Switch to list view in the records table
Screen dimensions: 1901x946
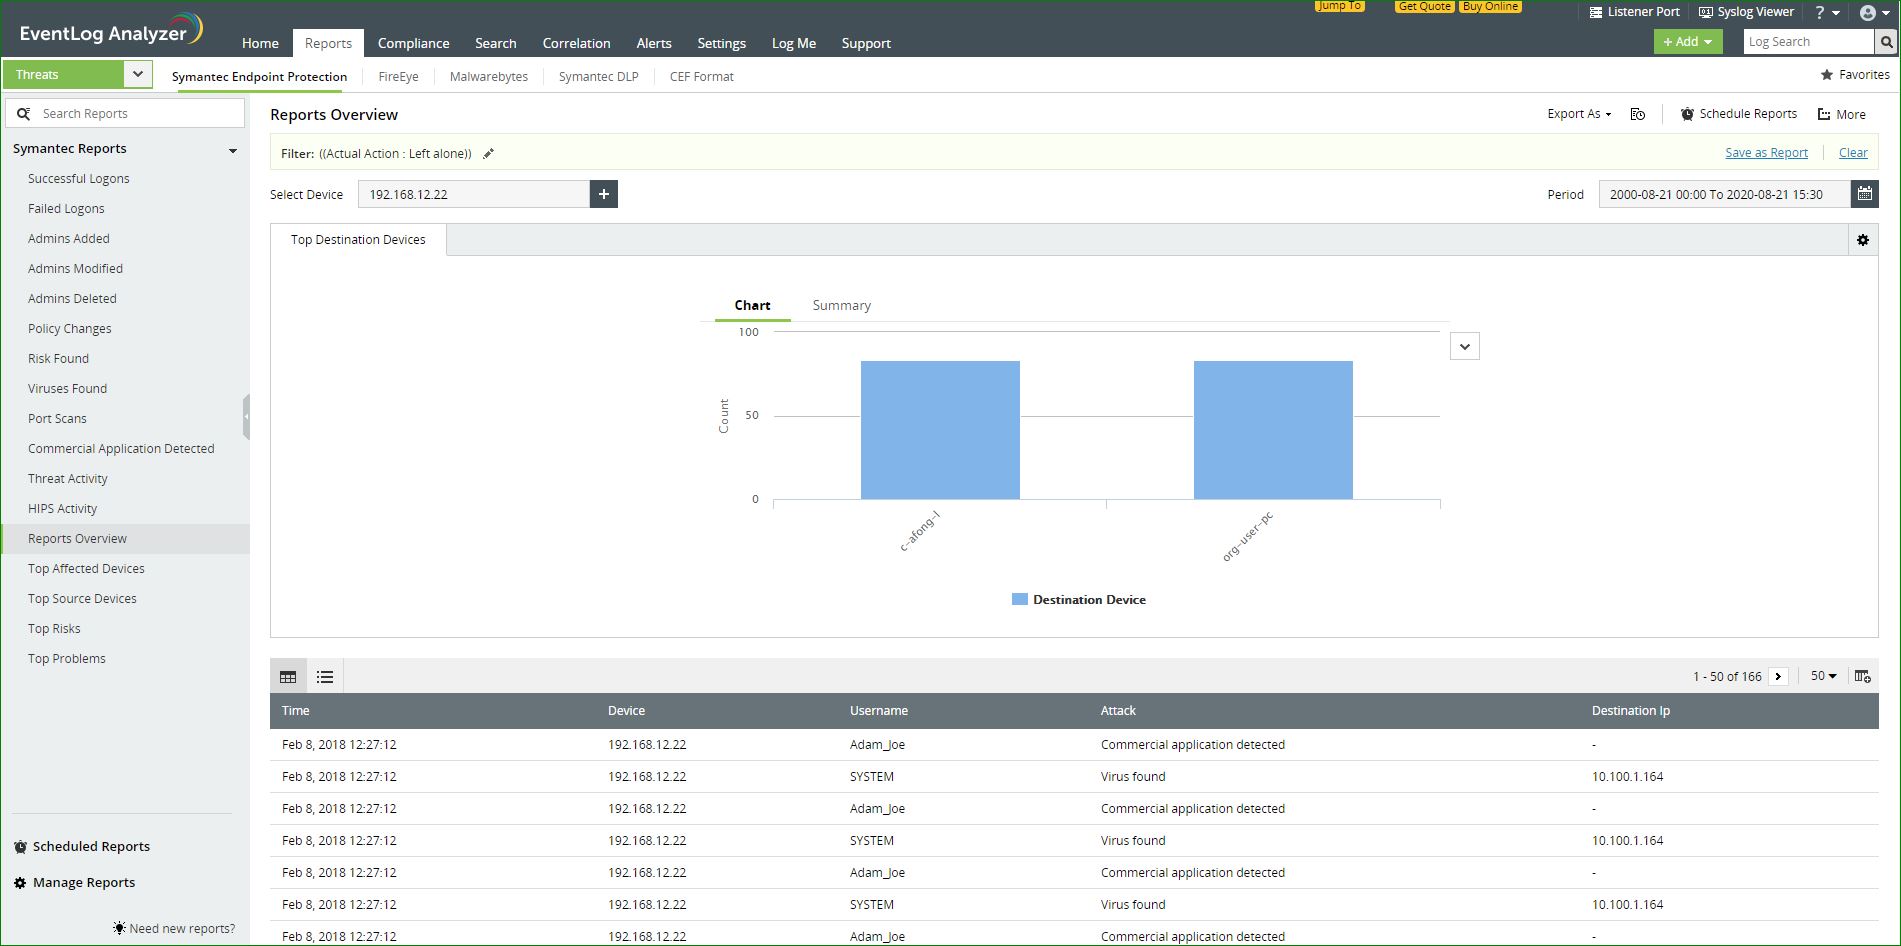(x=325, y=676)
